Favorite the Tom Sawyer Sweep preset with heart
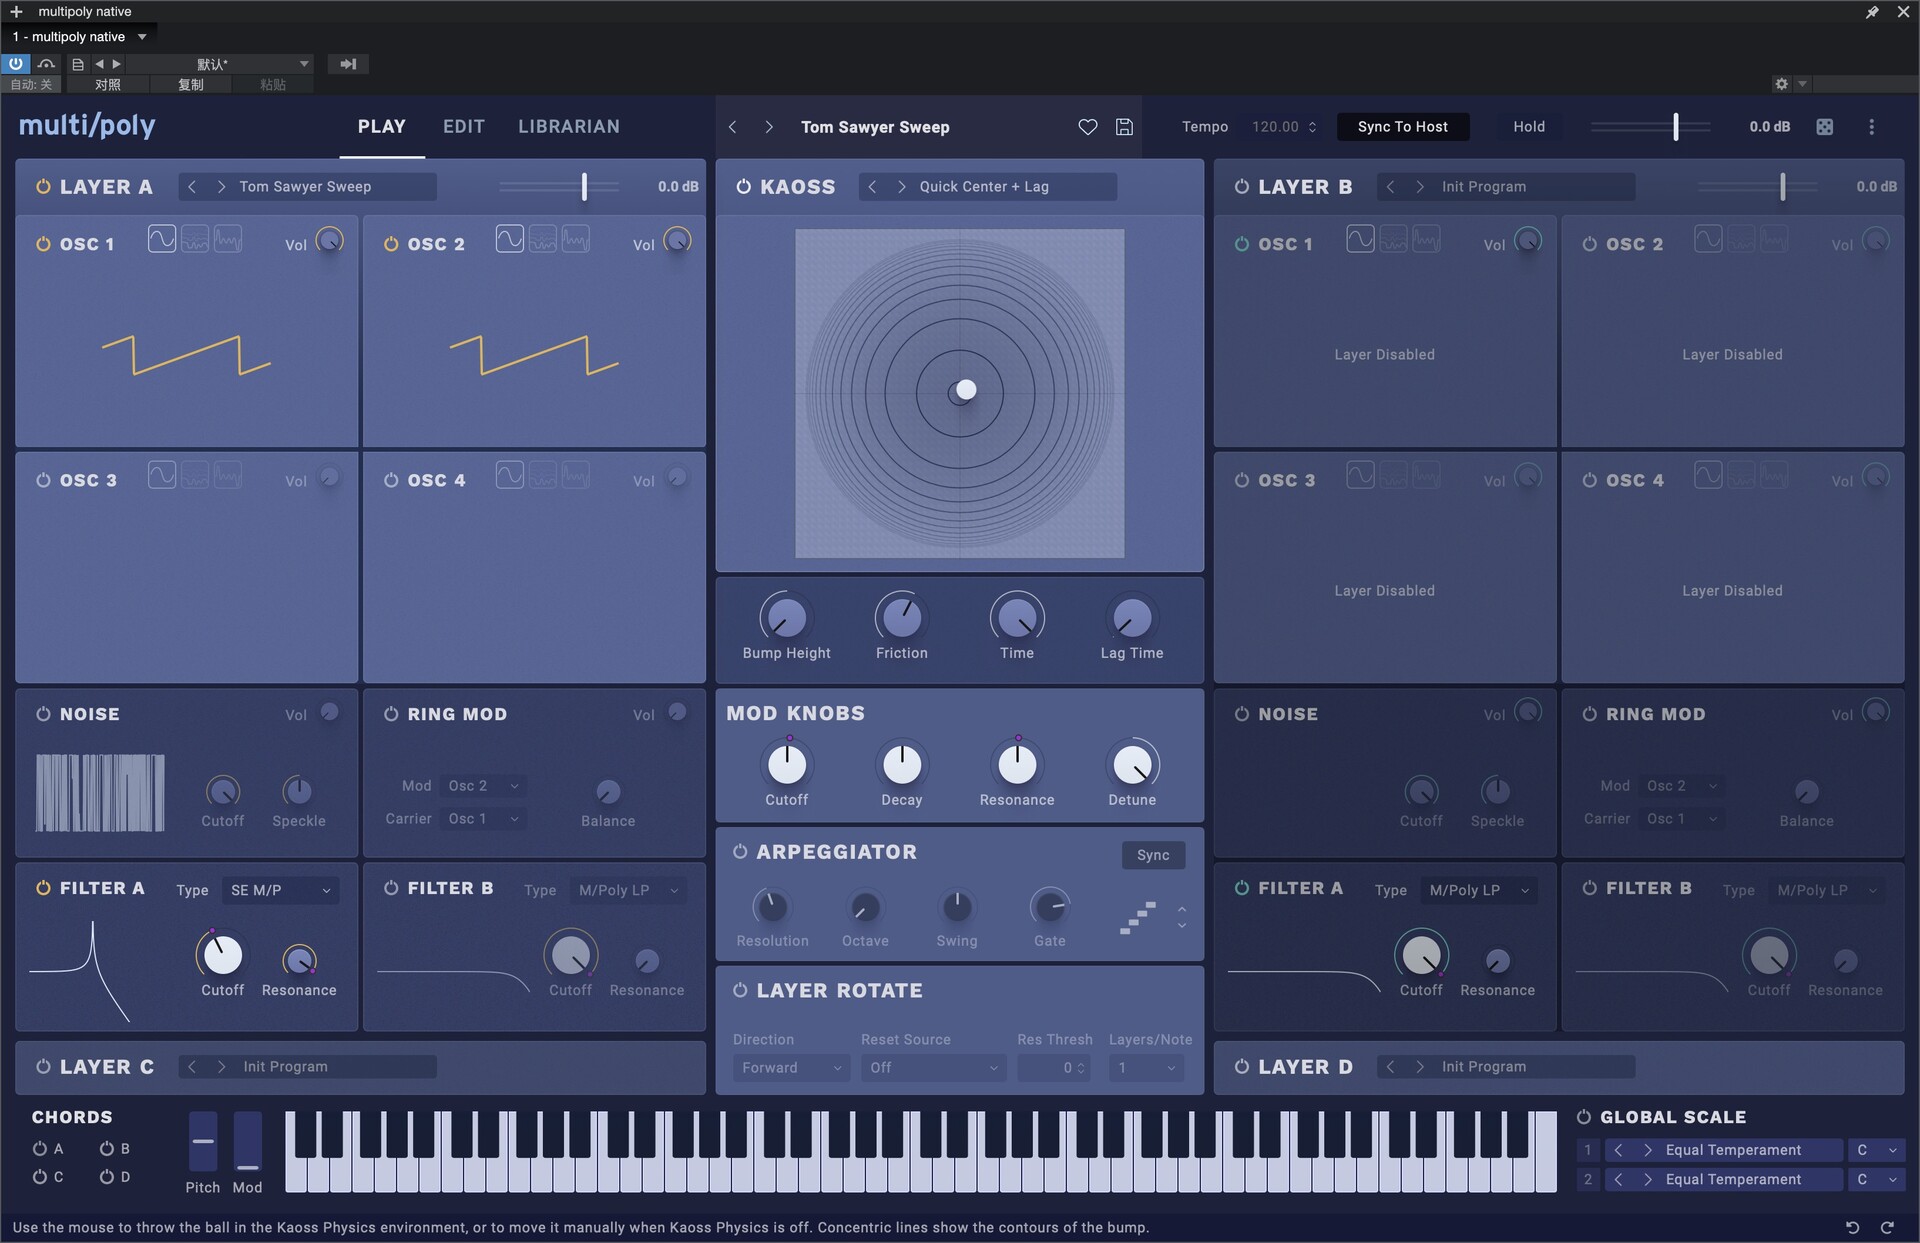 pyautogui.click(x=1087, y=127)
